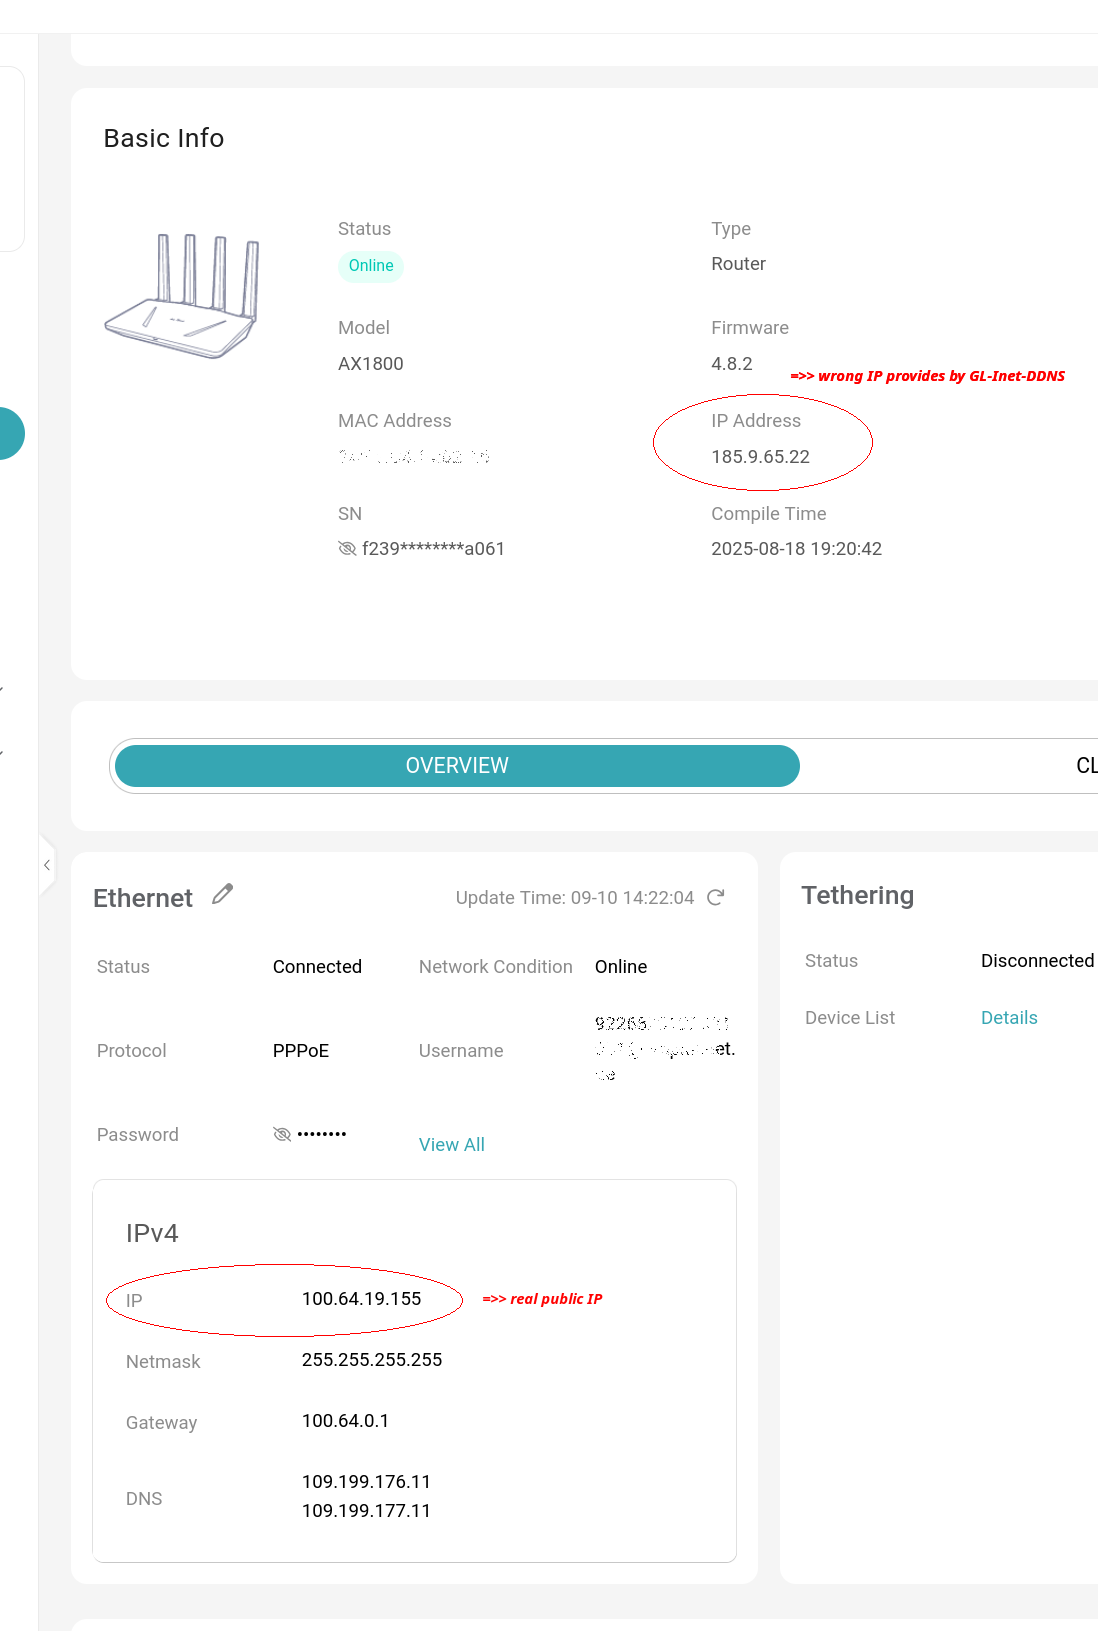Select DNS server 109.199.176.11
Viewport: 1098px width, 1631px height.
[366, 1482]
